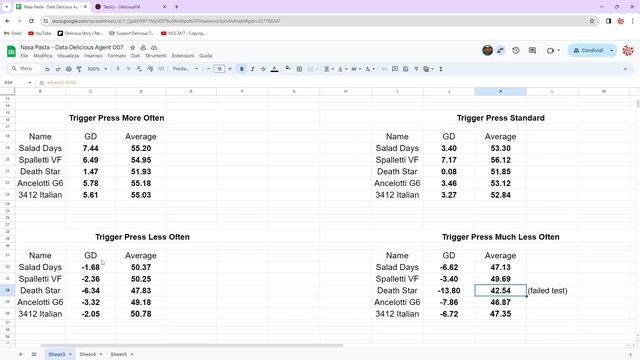Toggle strikethrough formatting
640x360 pixels.
263,69
